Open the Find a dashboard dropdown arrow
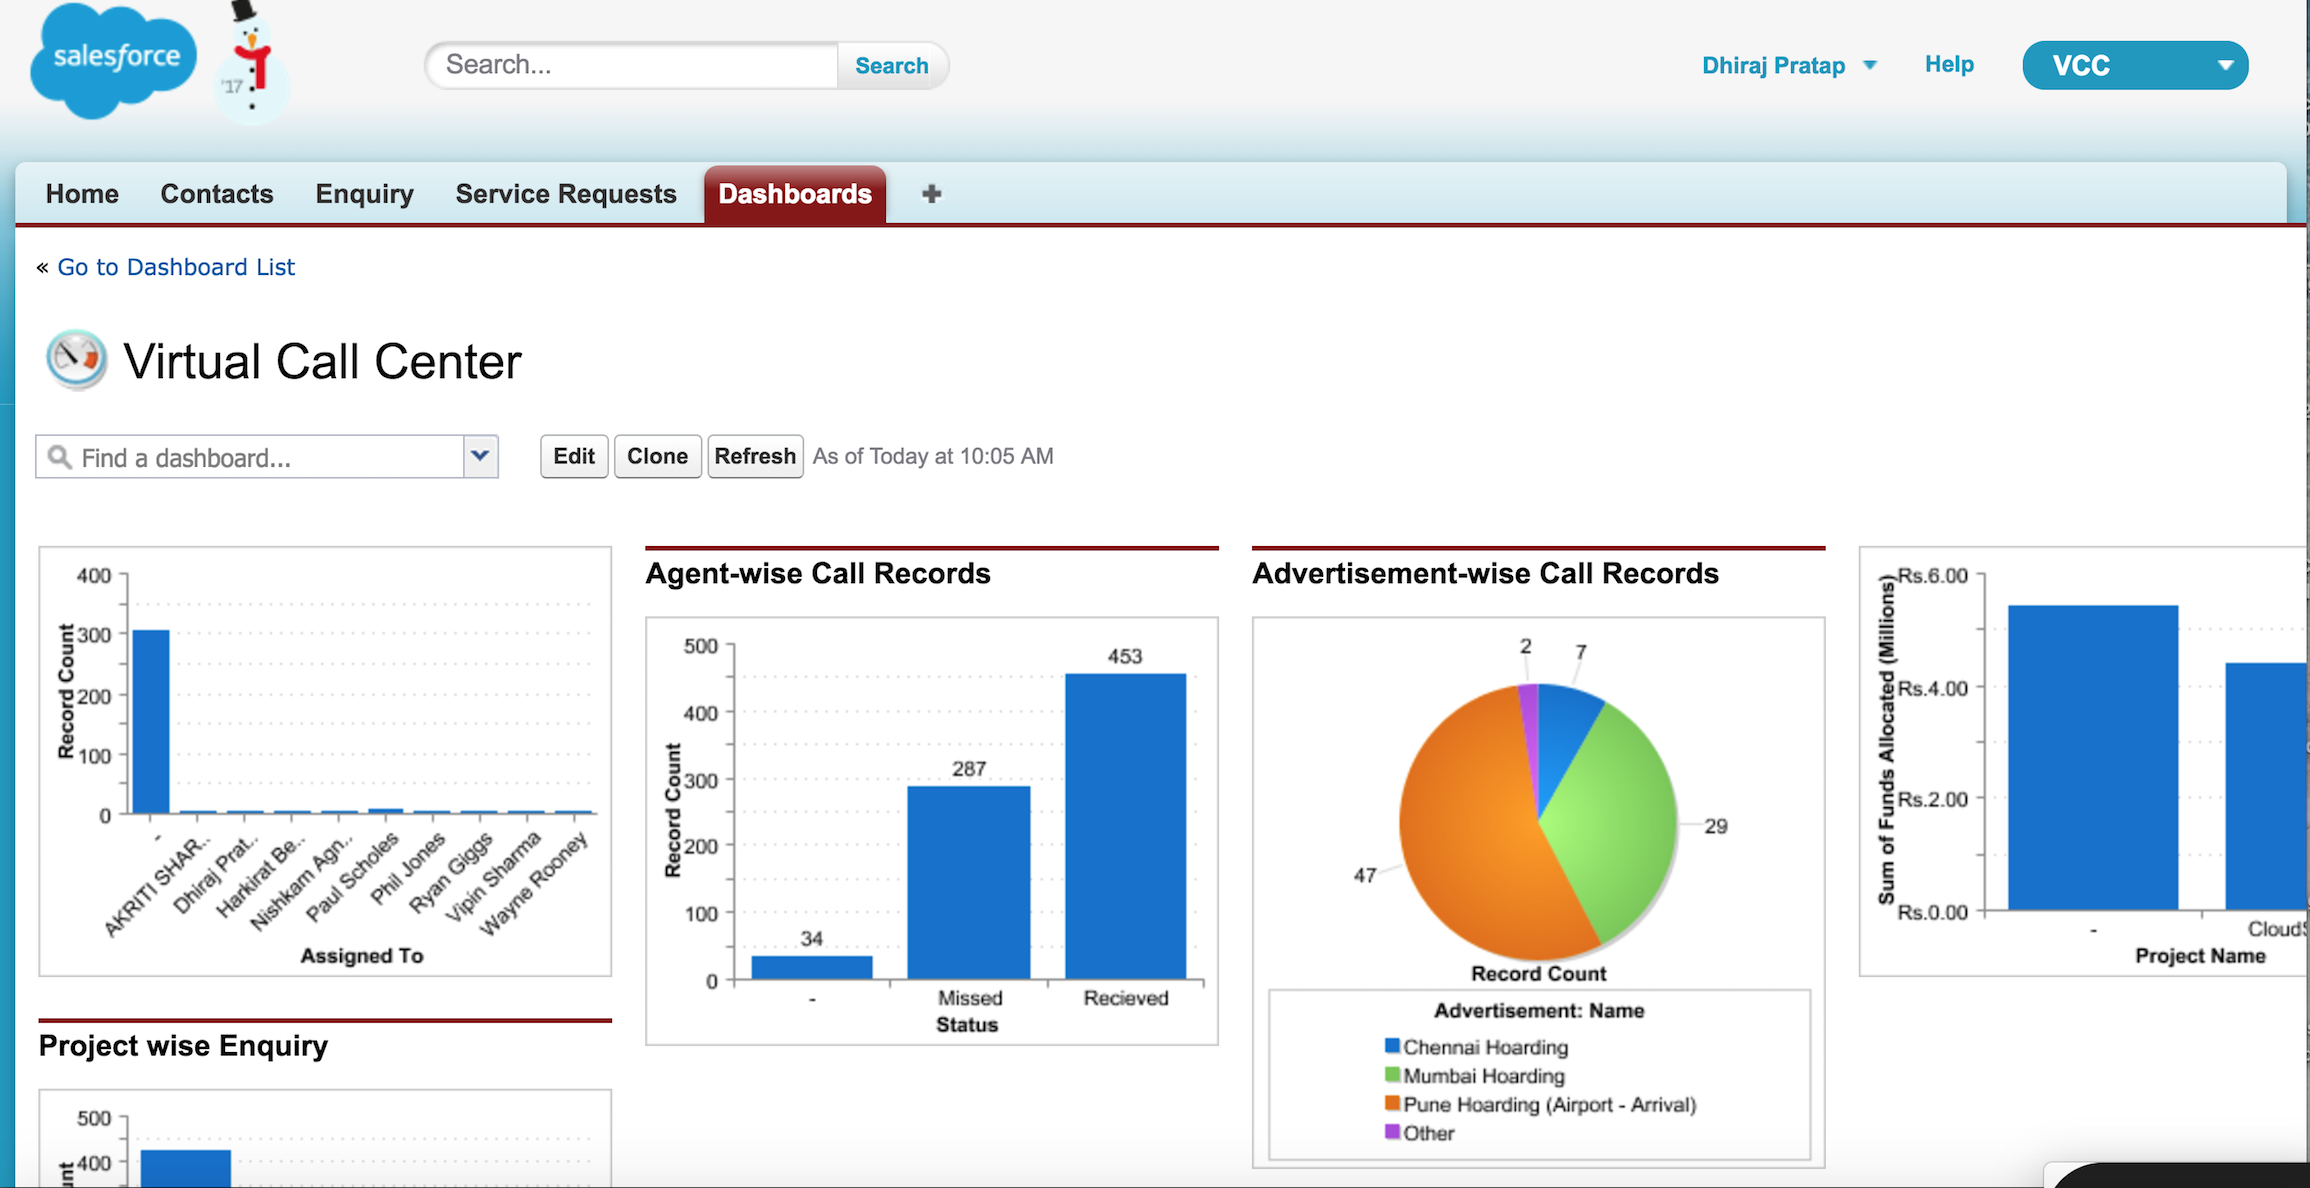 pyautogui.click(x=481, y=456)
